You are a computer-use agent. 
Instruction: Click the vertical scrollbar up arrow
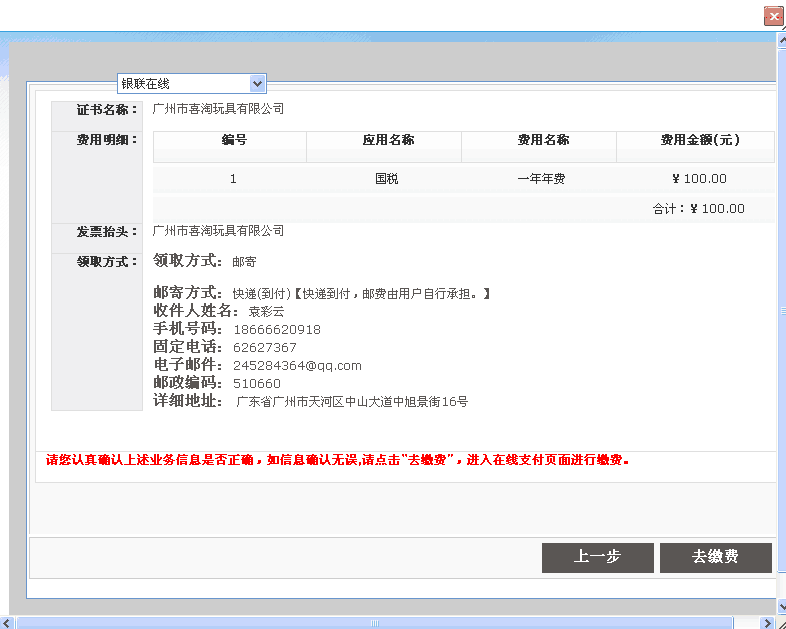coord(780,39)
